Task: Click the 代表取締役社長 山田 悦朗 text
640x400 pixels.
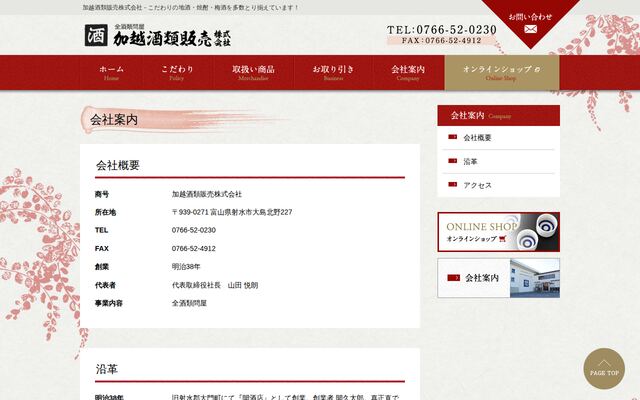Action: pyautogui.click(x=215, y=285)
